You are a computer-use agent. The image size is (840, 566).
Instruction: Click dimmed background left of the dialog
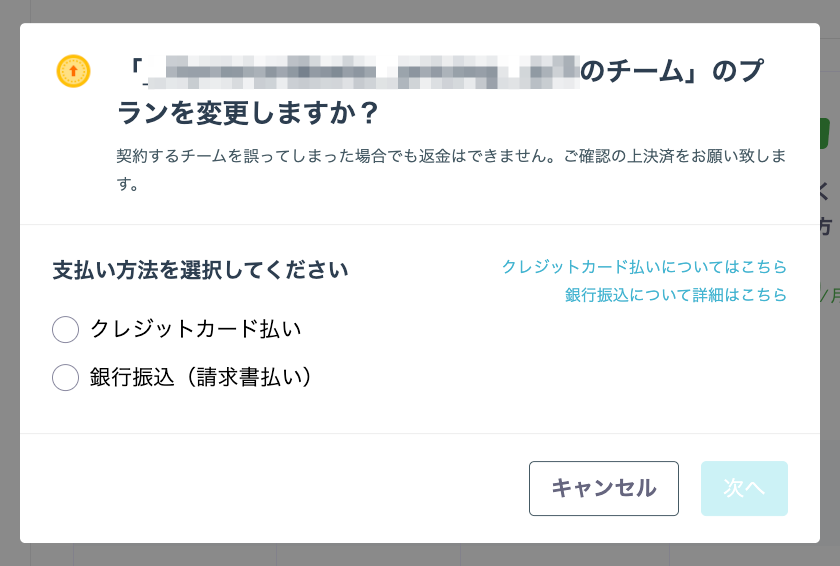coord(10,283)
